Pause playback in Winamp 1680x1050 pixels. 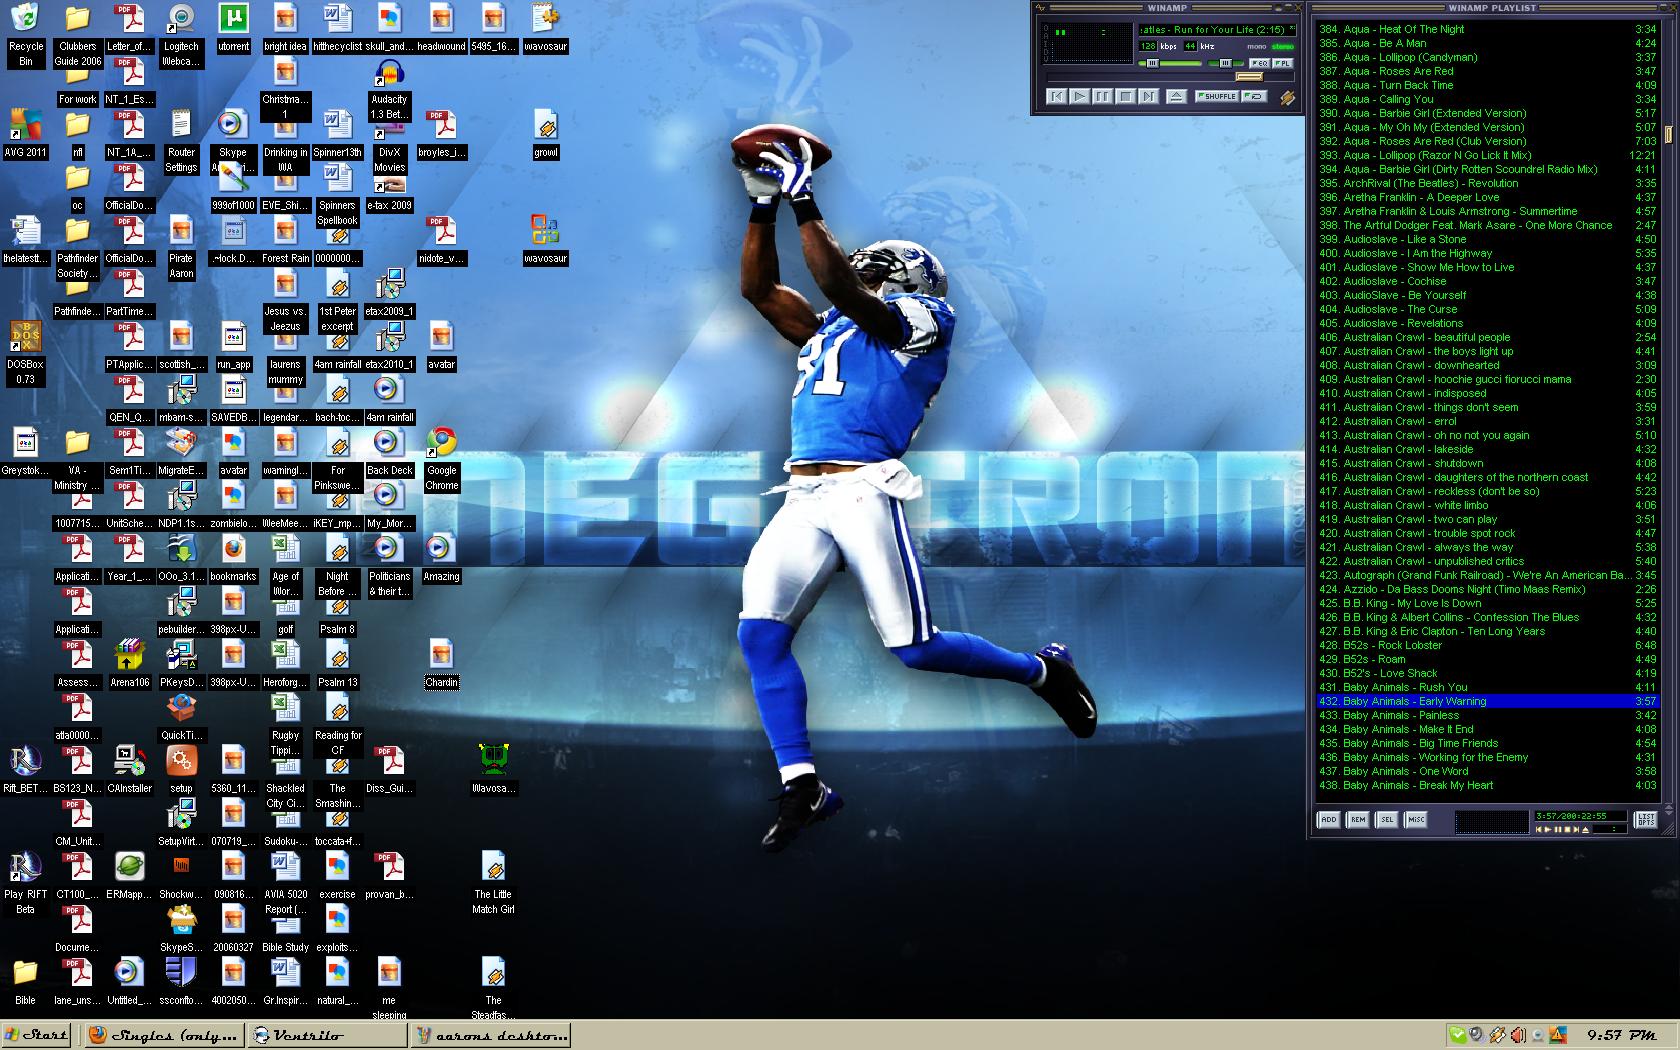[x=1102, y=97]
